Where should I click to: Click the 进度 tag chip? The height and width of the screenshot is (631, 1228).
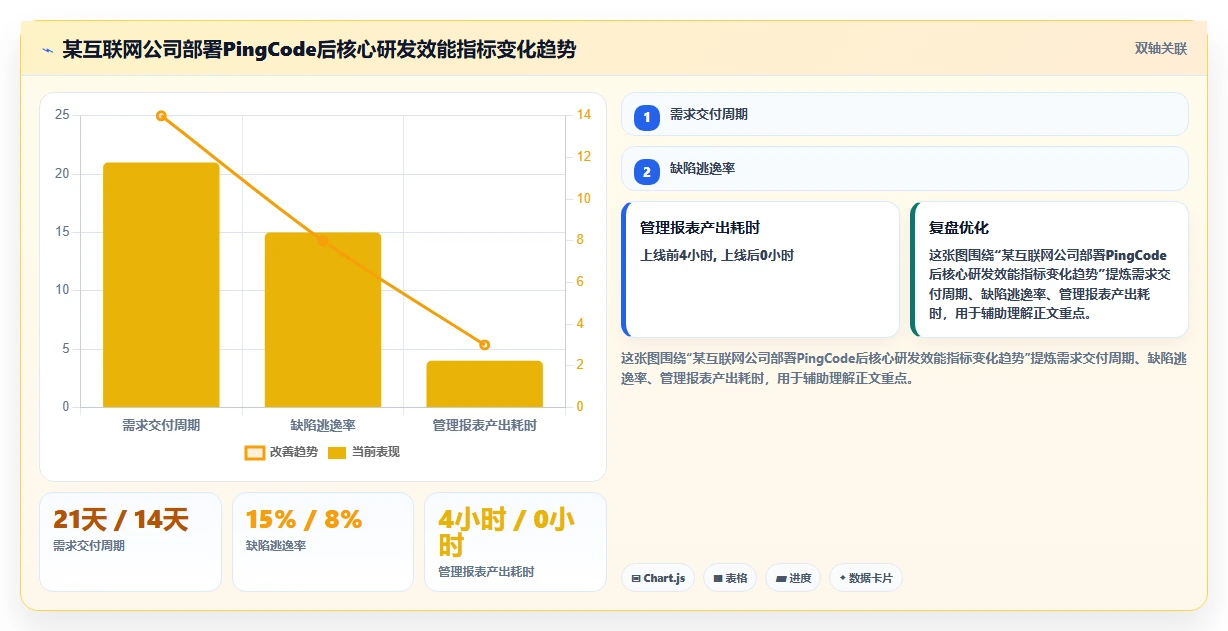point(793,578)
